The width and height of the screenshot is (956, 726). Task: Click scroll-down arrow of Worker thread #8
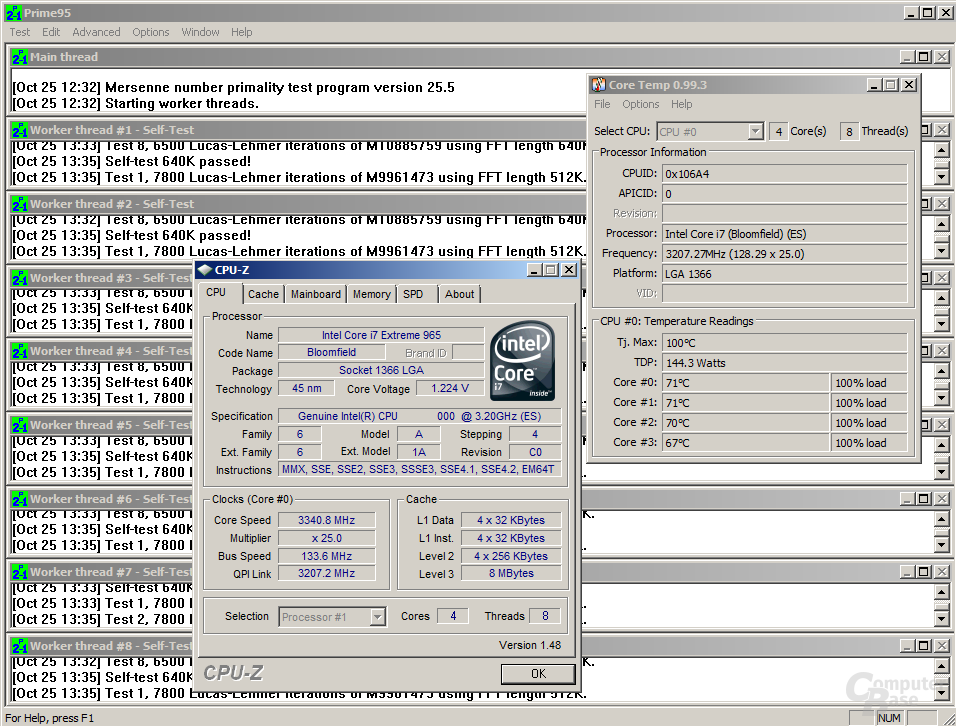(x=941, y=693)
